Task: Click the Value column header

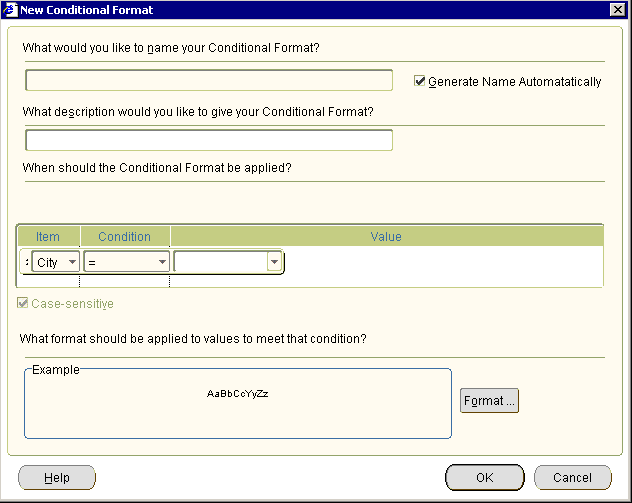Action: pos(386,237)
